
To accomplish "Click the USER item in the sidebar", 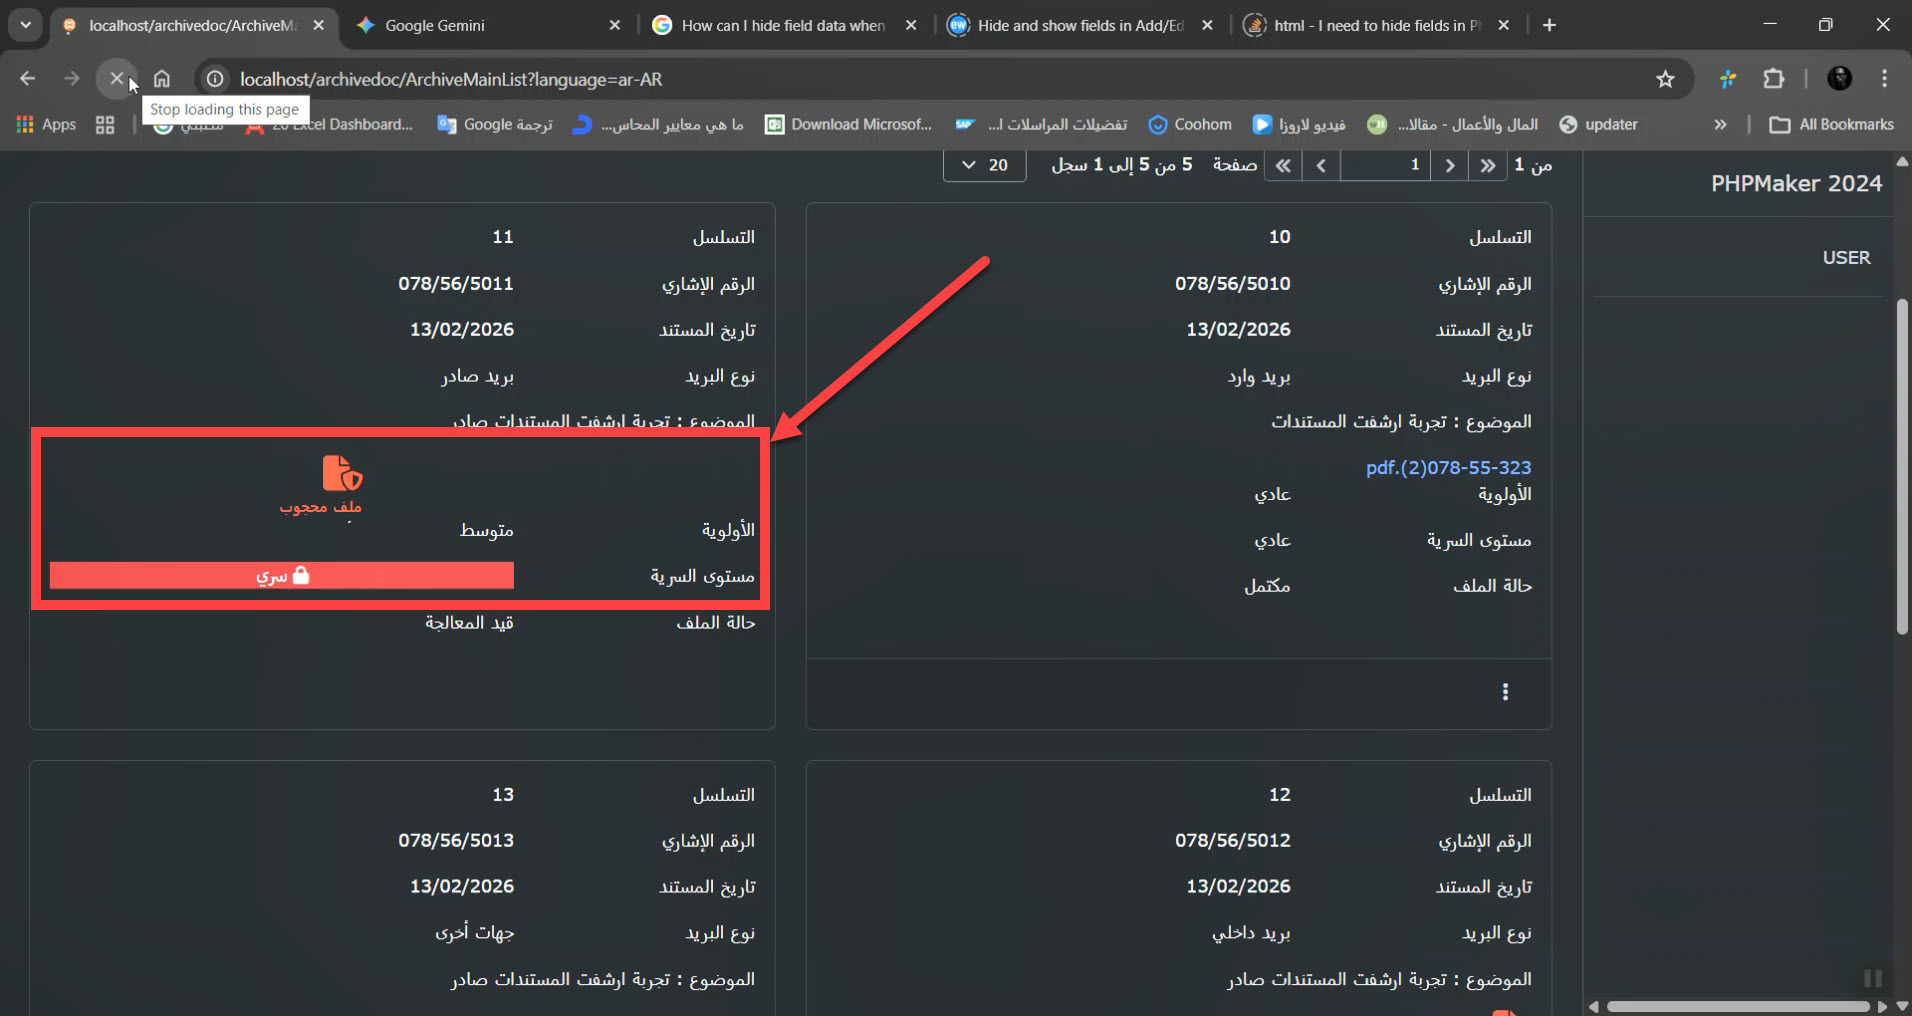I will (x=1845, y=258).
